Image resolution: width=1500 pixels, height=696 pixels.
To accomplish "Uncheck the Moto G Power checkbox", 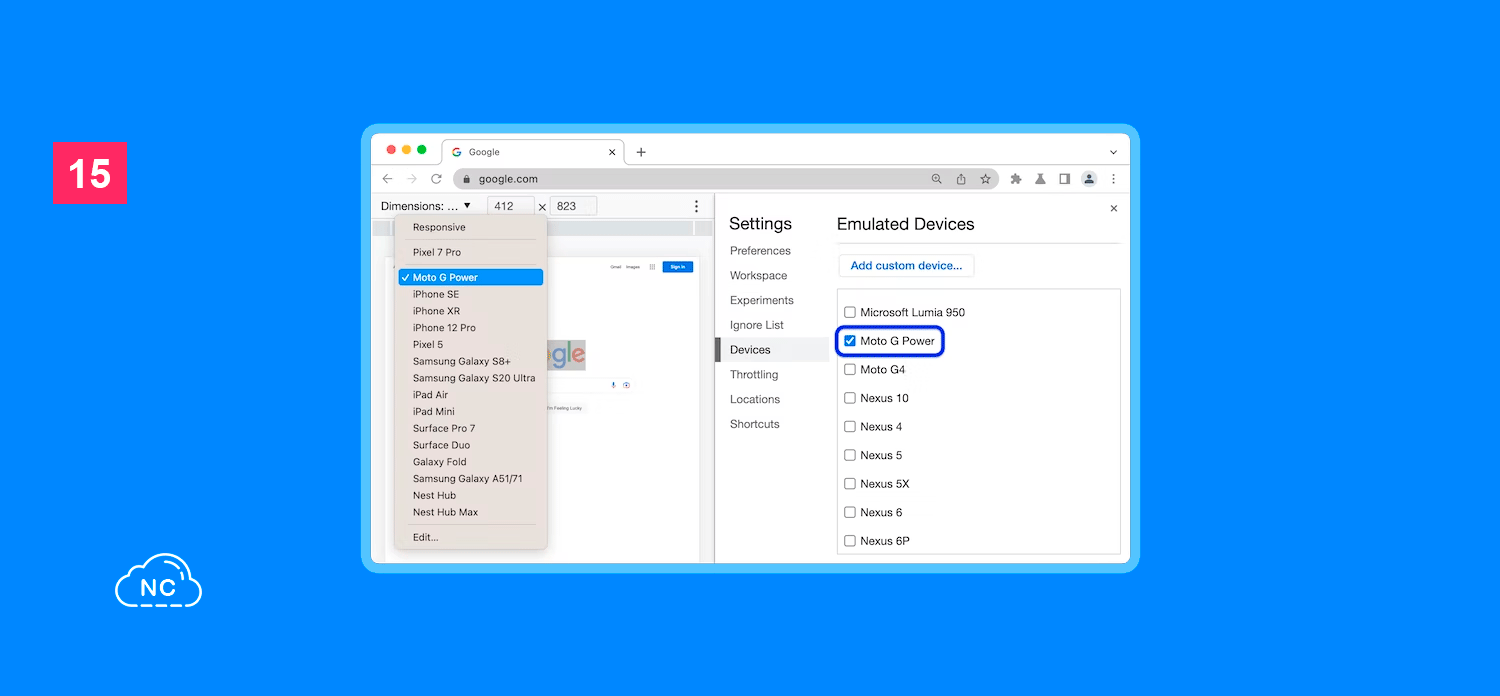I will coord(850,341).
